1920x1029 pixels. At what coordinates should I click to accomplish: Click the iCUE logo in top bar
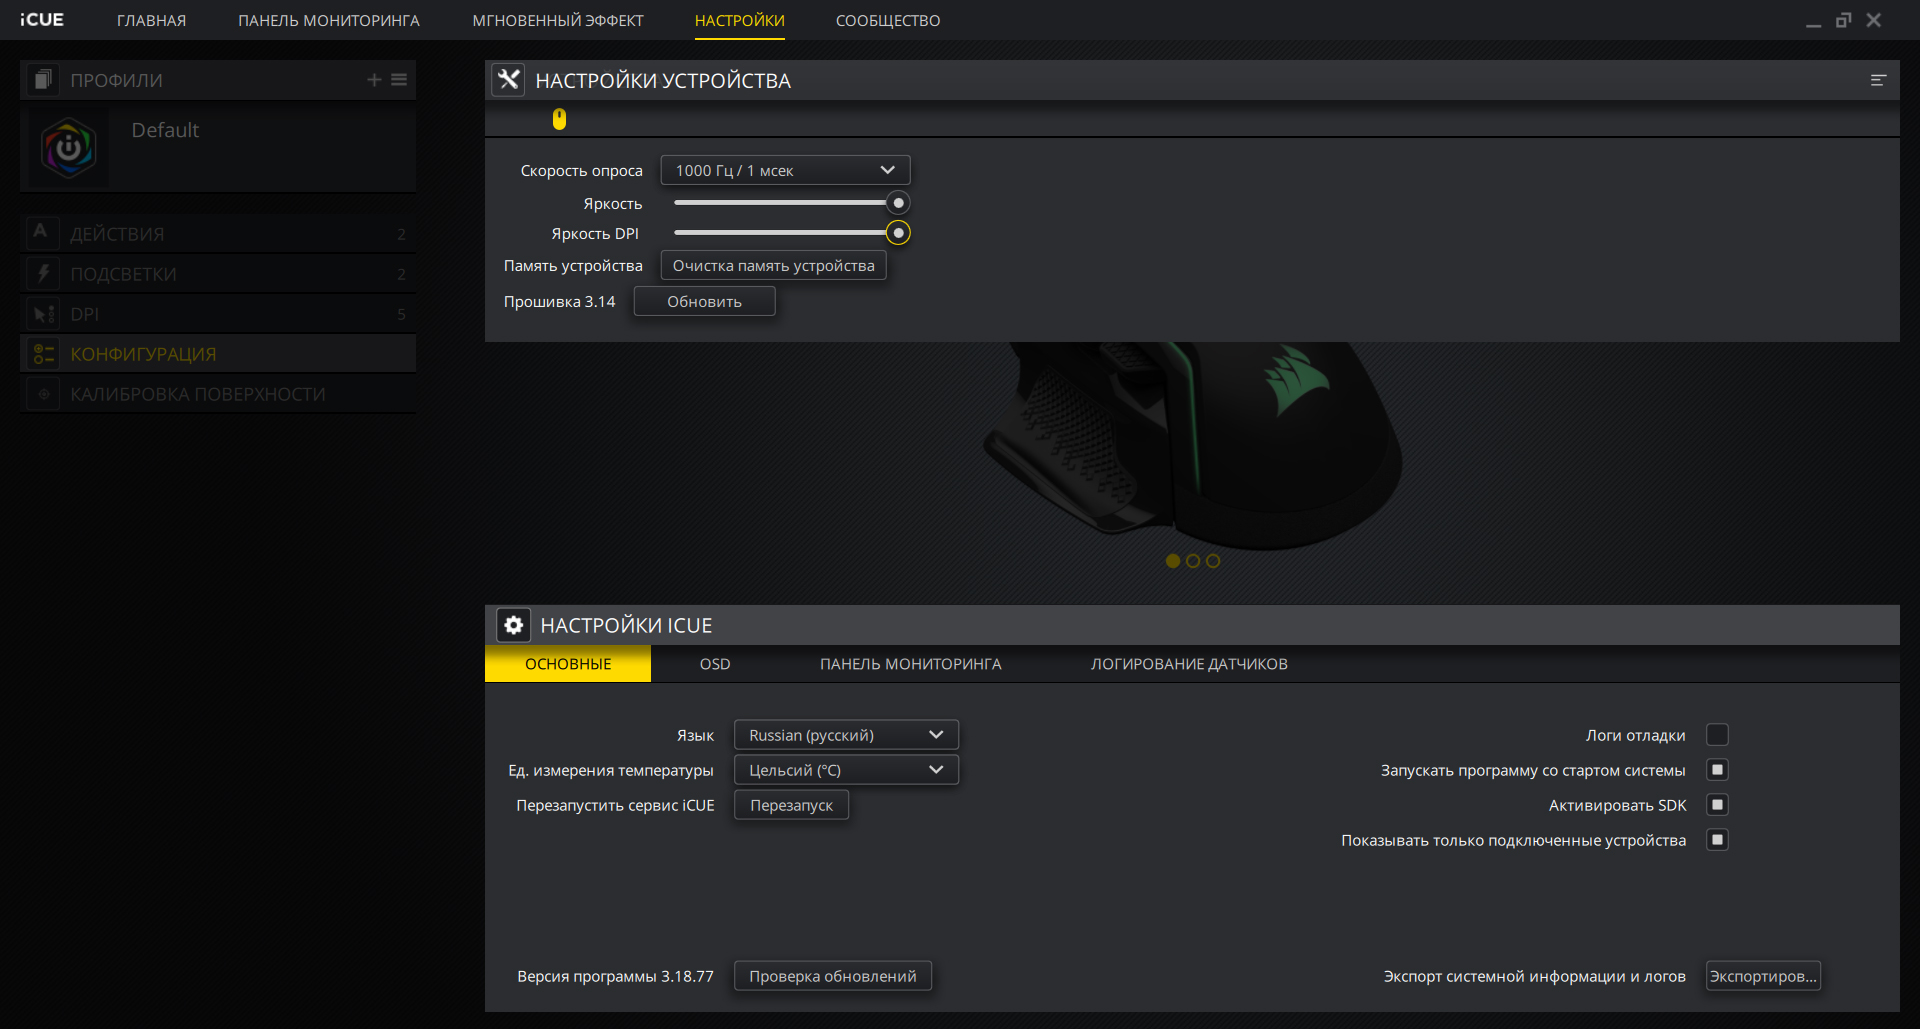click(42, 20)
